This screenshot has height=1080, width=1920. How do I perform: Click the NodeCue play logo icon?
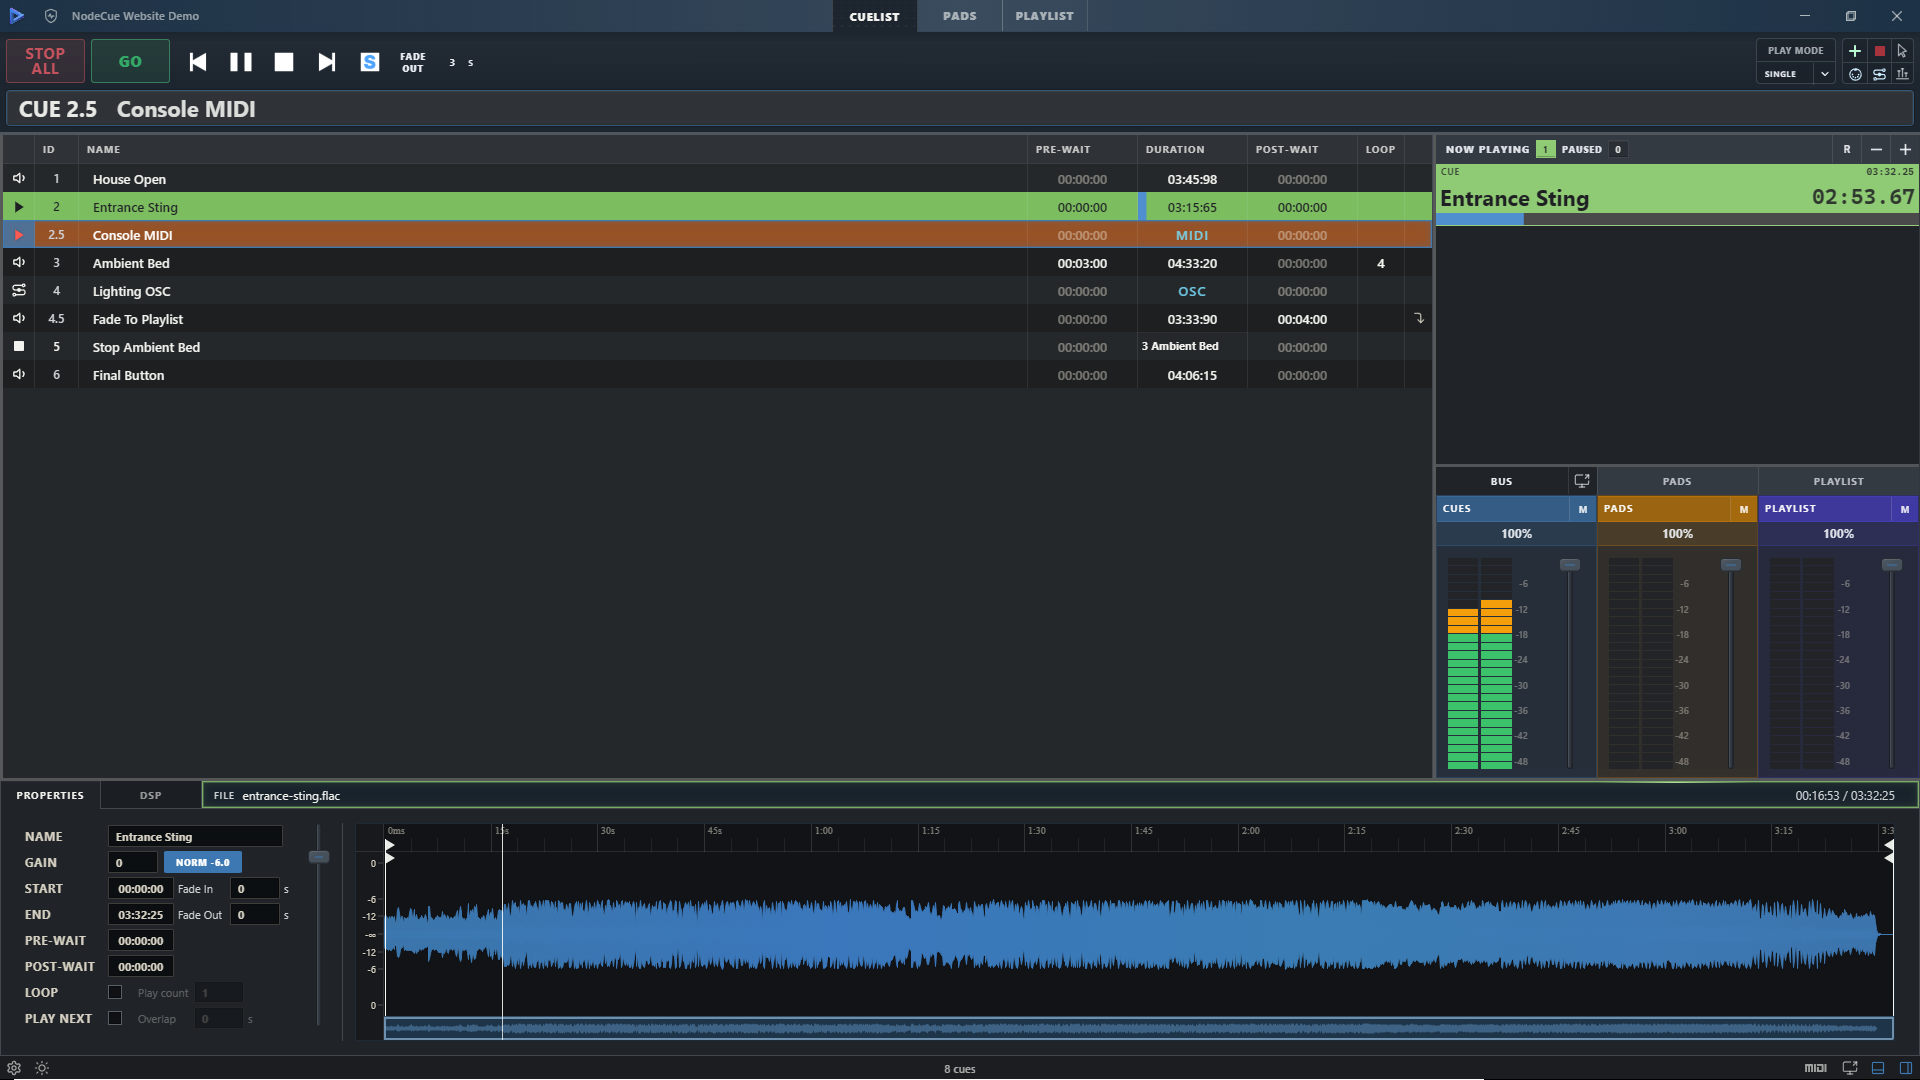[x=16, y=16]
